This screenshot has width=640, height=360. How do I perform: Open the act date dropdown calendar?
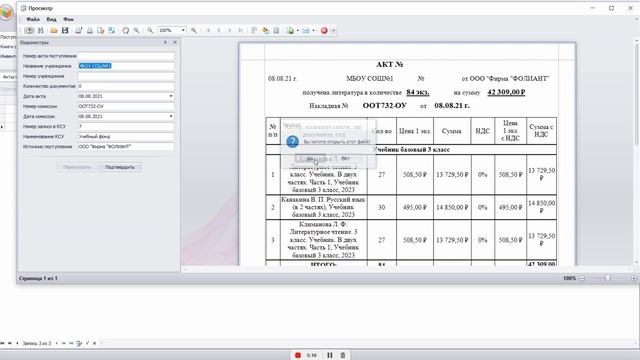tap(171, 96)
